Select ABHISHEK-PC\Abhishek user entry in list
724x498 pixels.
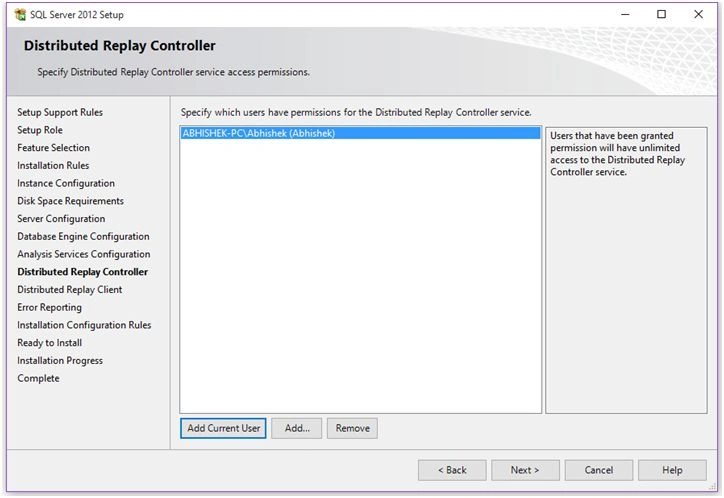360,133
